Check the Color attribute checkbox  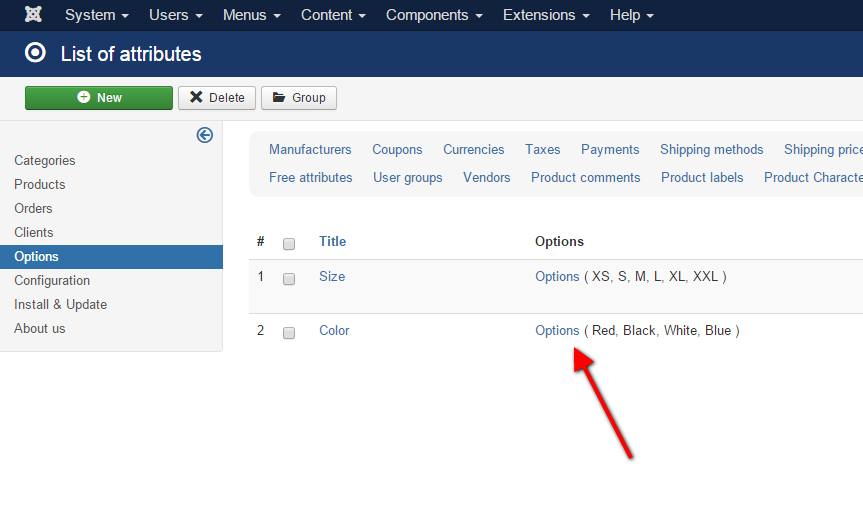click(x=289, y=333)
